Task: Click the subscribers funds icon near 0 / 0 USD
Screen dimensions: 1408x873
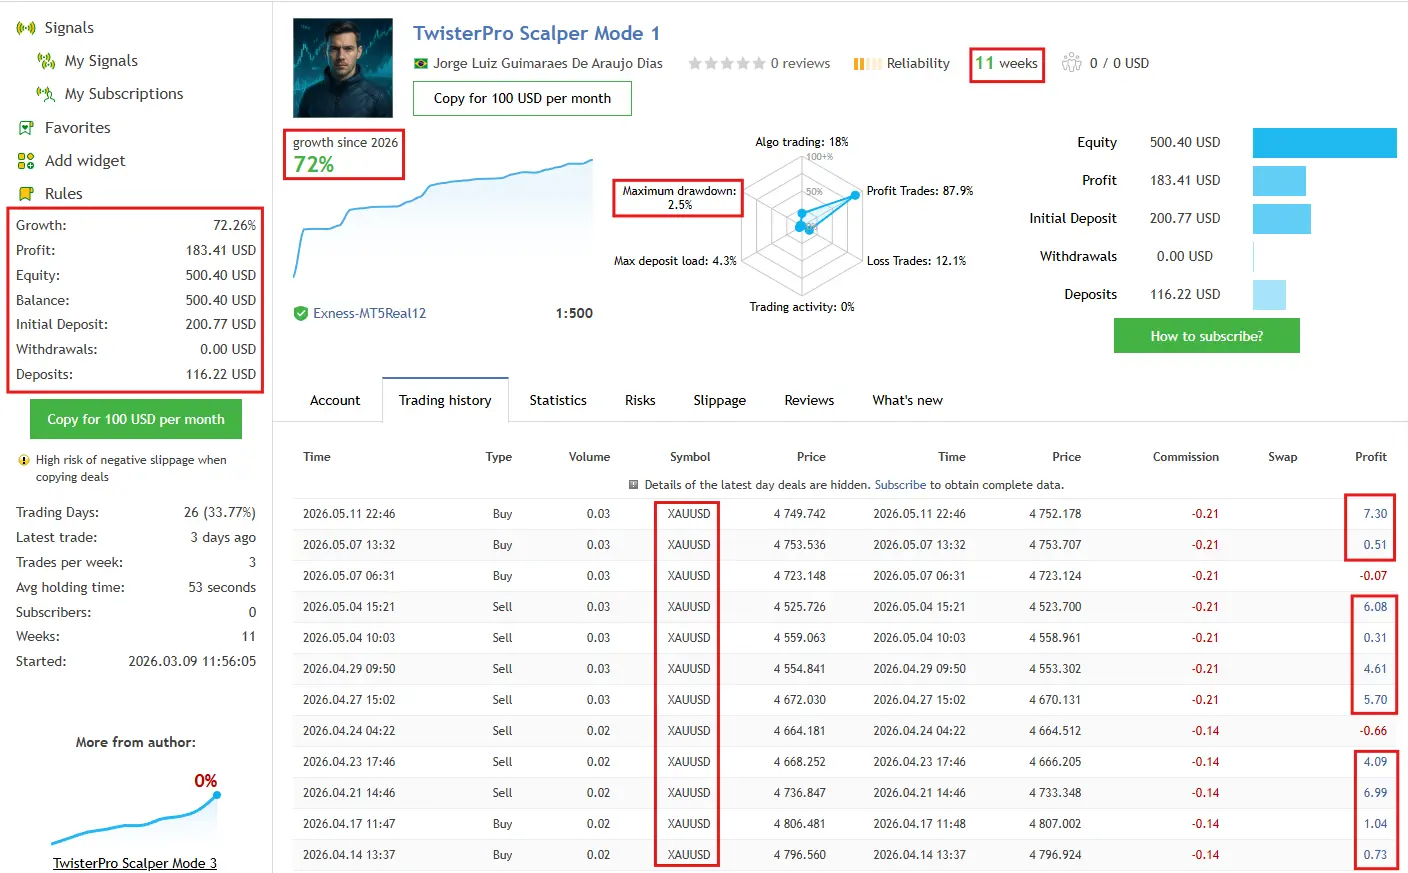Action: tap(1072, 63)
